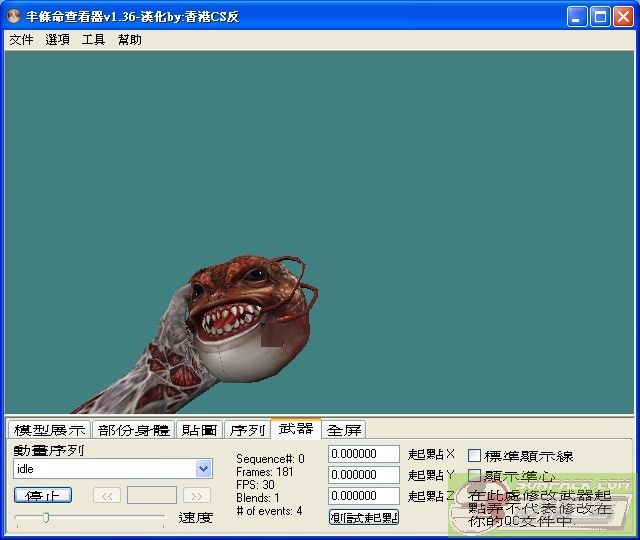Switch to the 全屏 tab
The width and height of the screenshot is (640, 540).
point(344,430)
